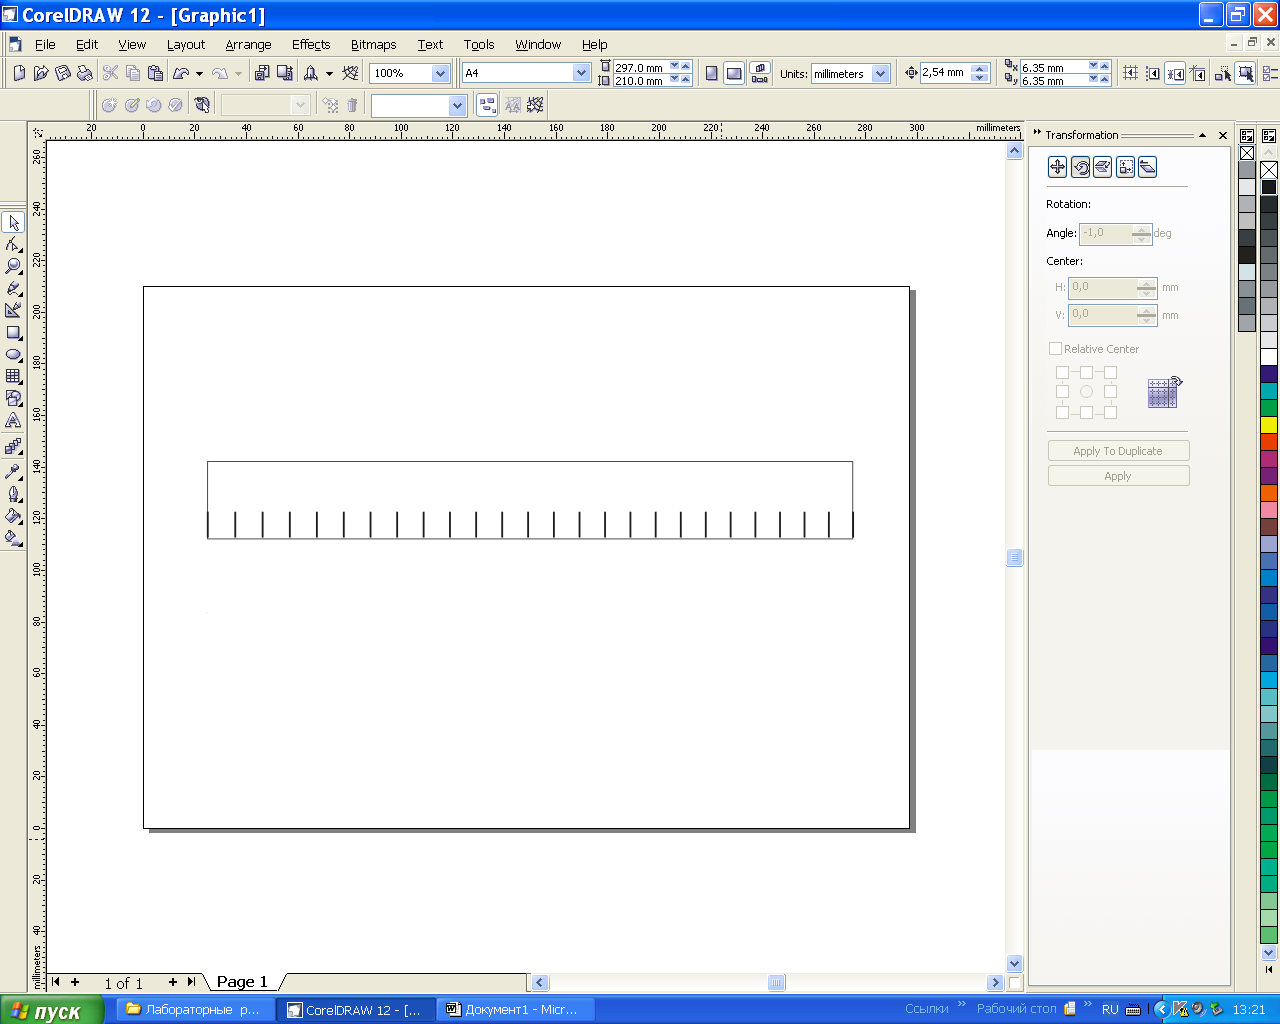Screen dimensions: 1280x1024
Task: Switch to Scale and Mirror transformation
Action: coord(1102,167)
